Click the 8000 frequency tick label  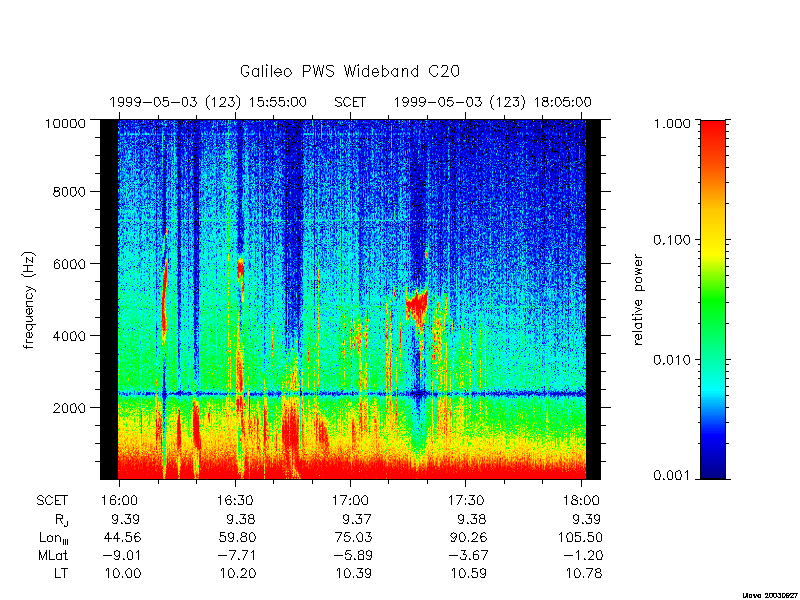click(70, 192)
